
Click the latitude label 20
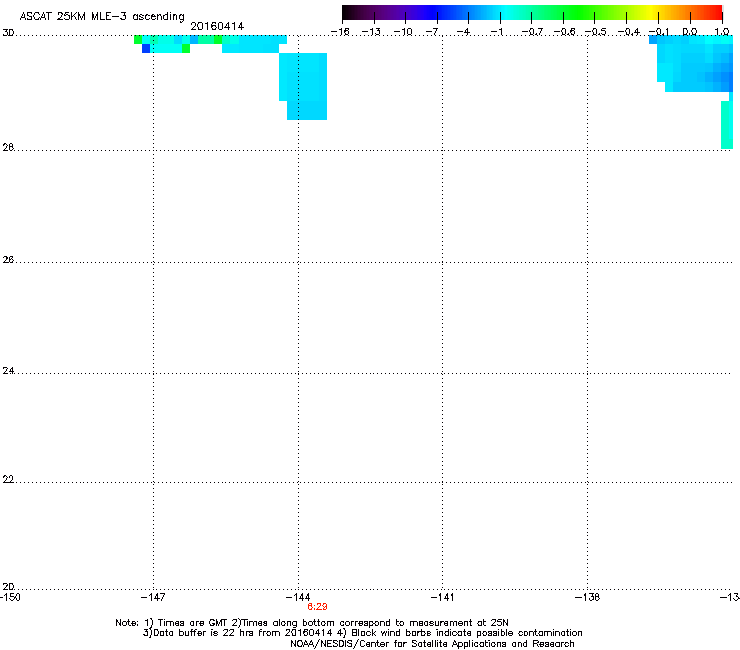coord(8,587)
